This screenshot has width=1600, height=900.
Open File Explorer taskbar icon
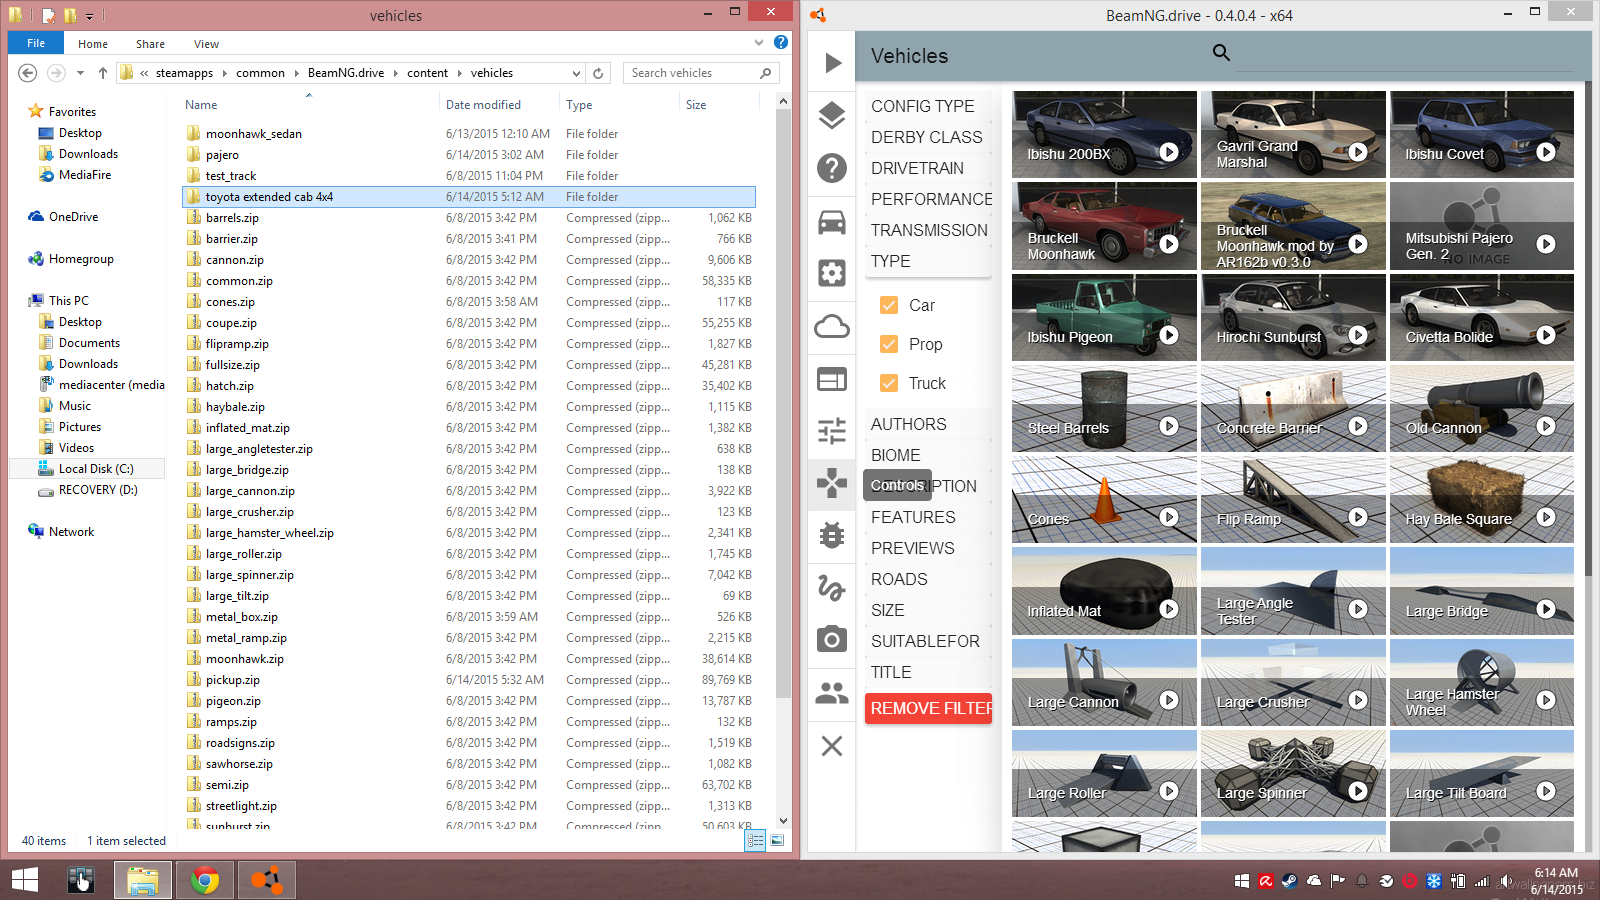point(142,880)
